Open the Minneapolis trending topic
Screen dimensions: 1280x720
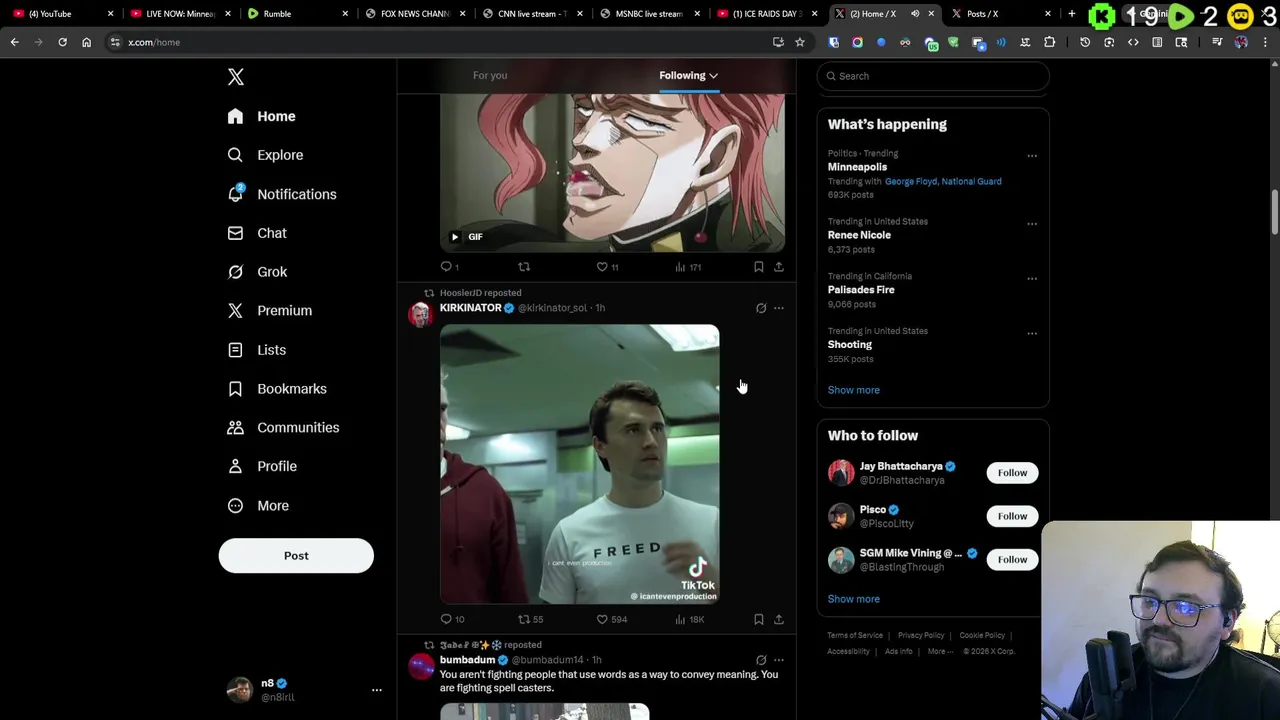[x=857, y=167]
